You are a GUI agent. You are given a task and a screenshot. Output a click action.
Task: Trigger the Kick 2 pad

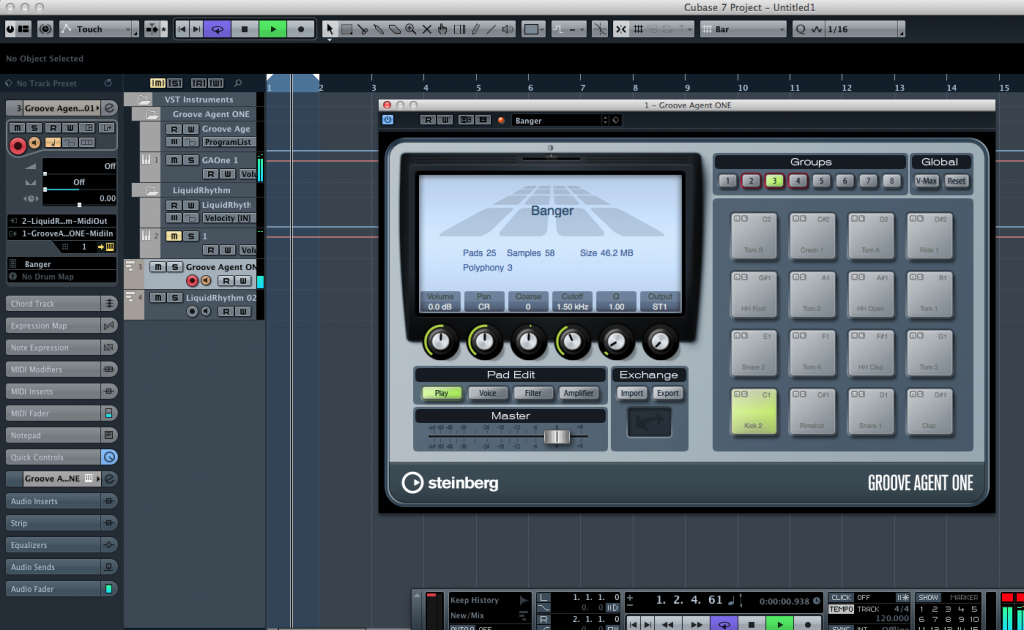pos(754,411)
